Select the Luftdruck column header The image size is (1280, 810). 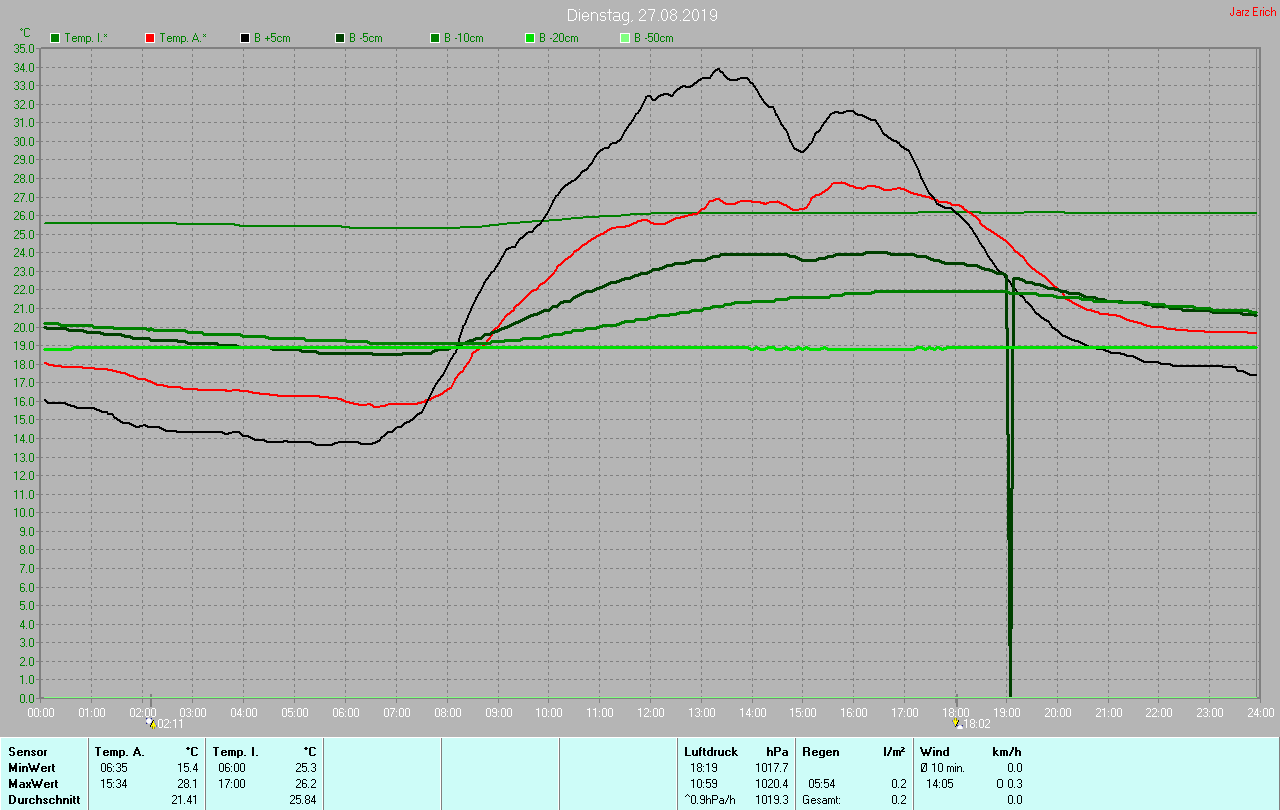711,751
